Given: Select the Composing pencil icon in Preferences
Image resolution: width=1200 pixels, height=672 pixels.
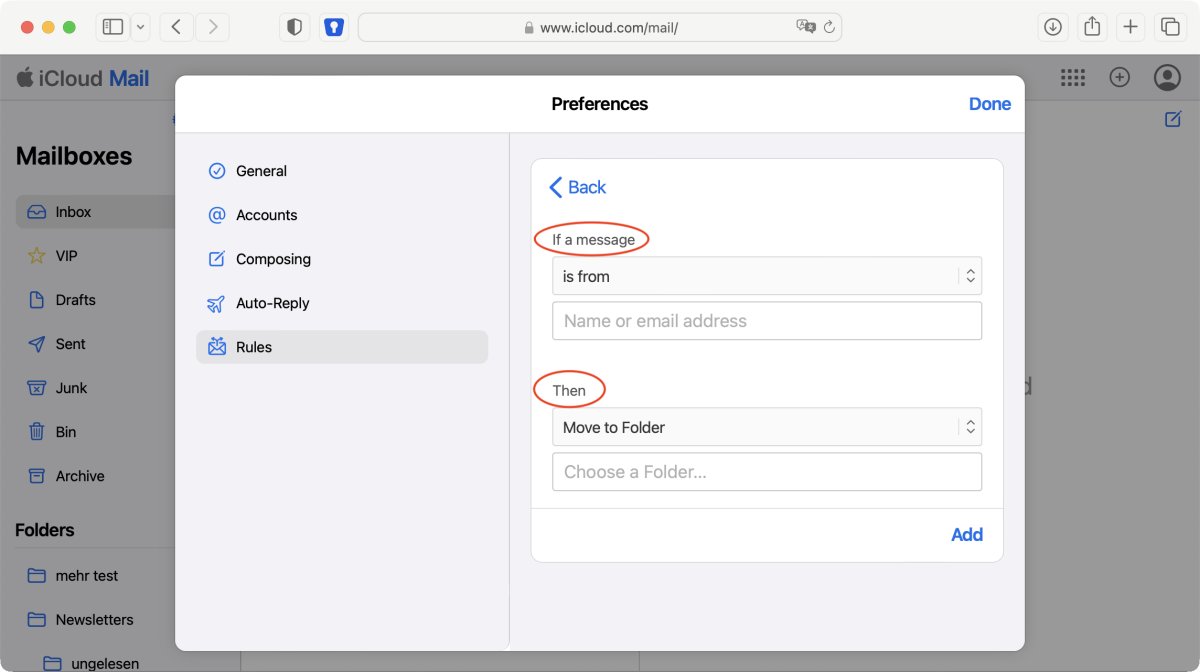Looking at the screenshot, I should click(x=216, y=259).
